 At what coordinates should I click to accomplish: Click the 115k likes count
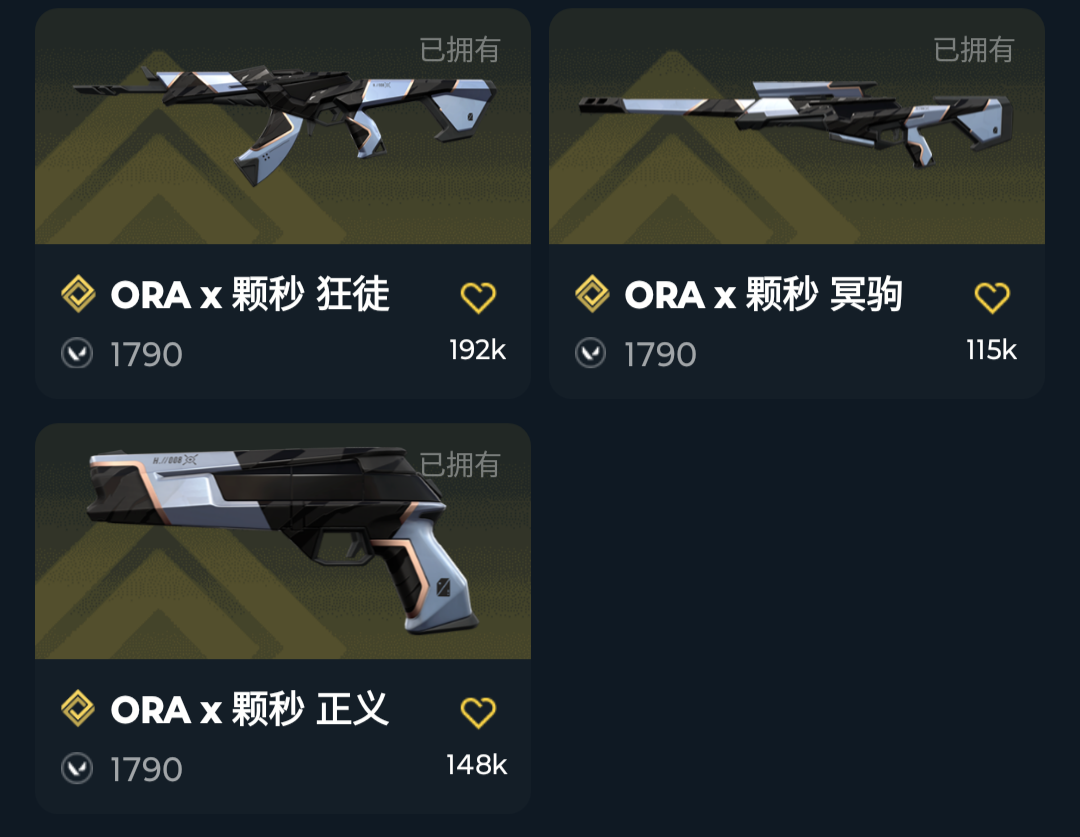coord(991,350)
